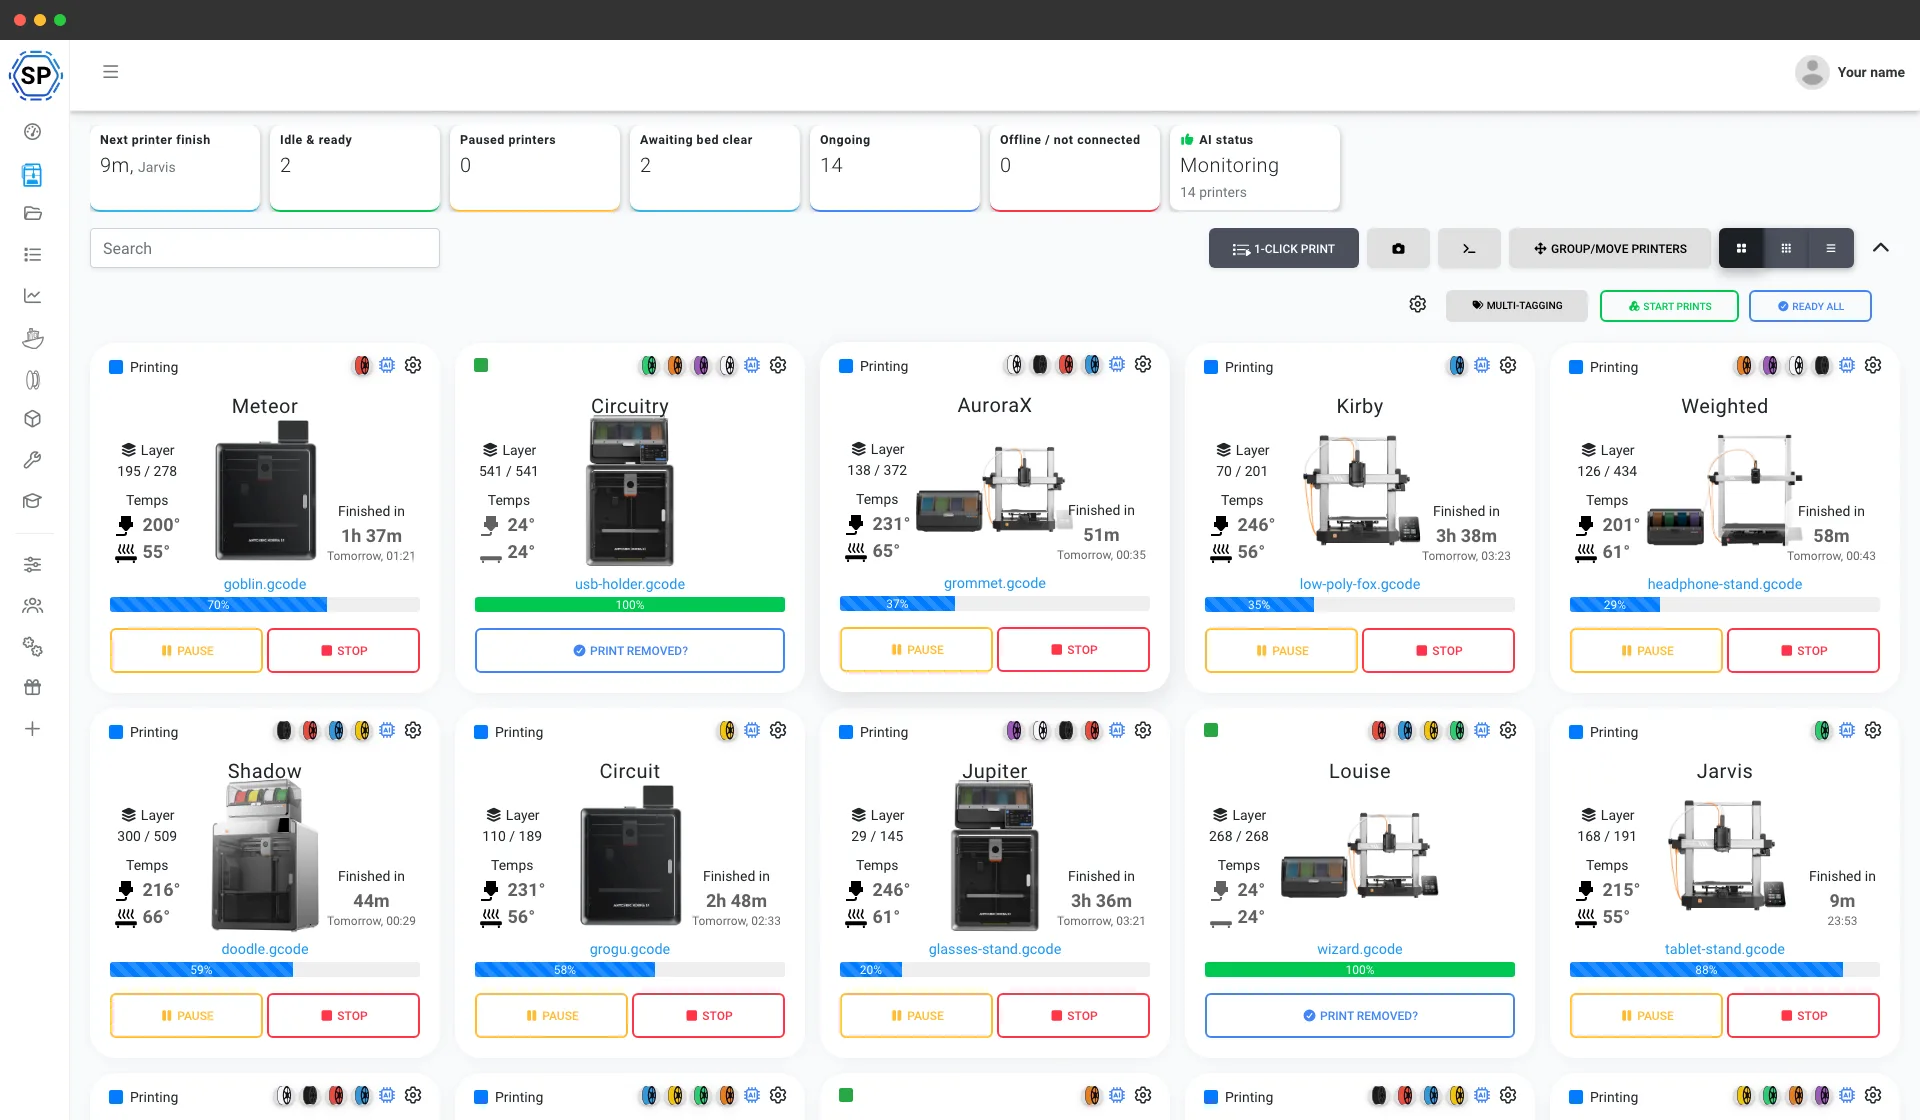Open the printers page icon in sidebar
Viewport: 1920px width, 1120px height.
click(x=32, y=175)
